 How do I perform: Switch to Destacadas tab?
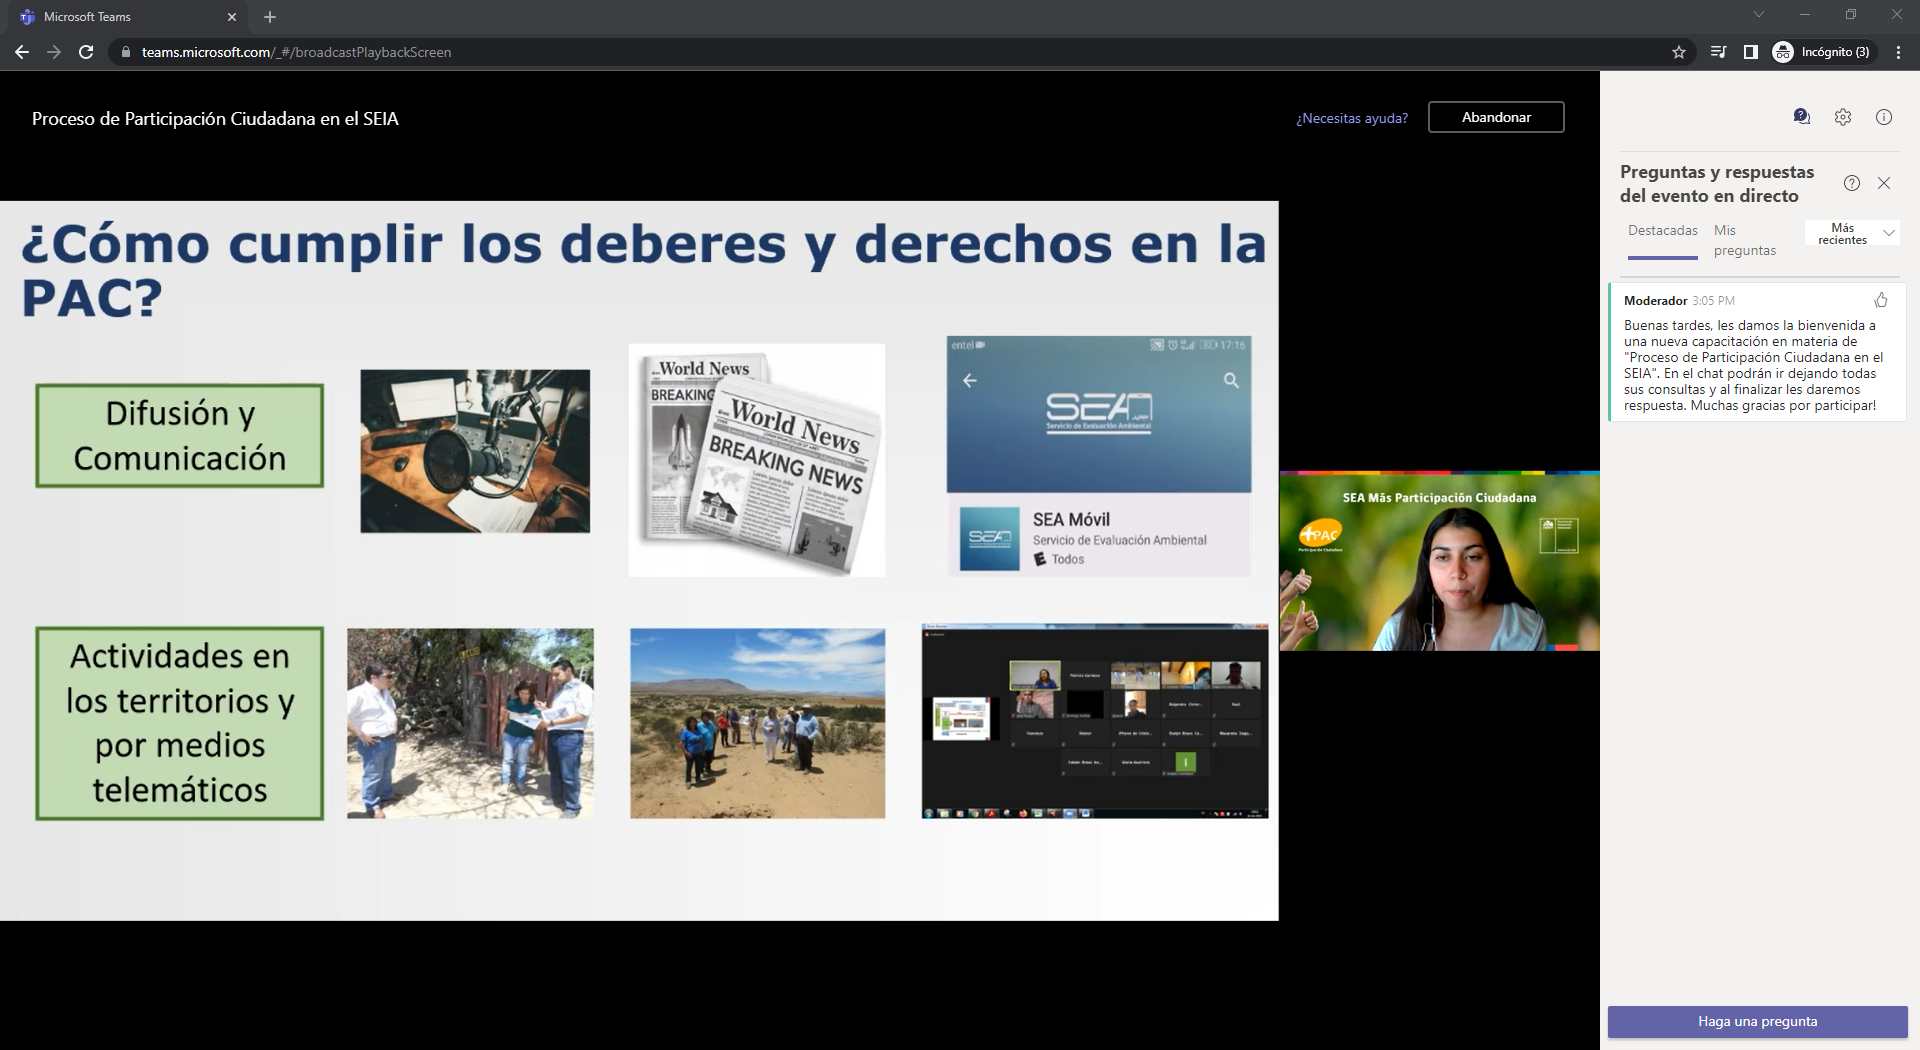(x=1662, y=231)
